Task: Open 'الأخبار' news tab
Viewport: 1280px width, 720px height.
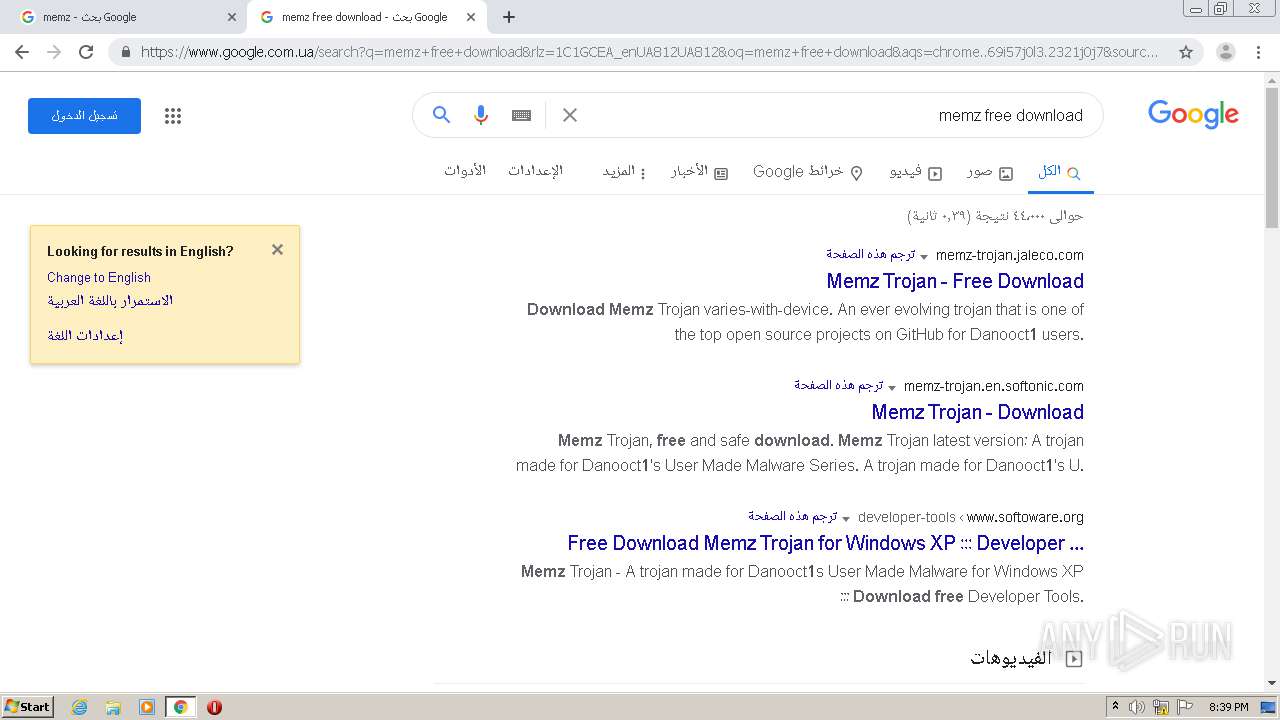Action: pyautogui.click(x=699, y=172)
